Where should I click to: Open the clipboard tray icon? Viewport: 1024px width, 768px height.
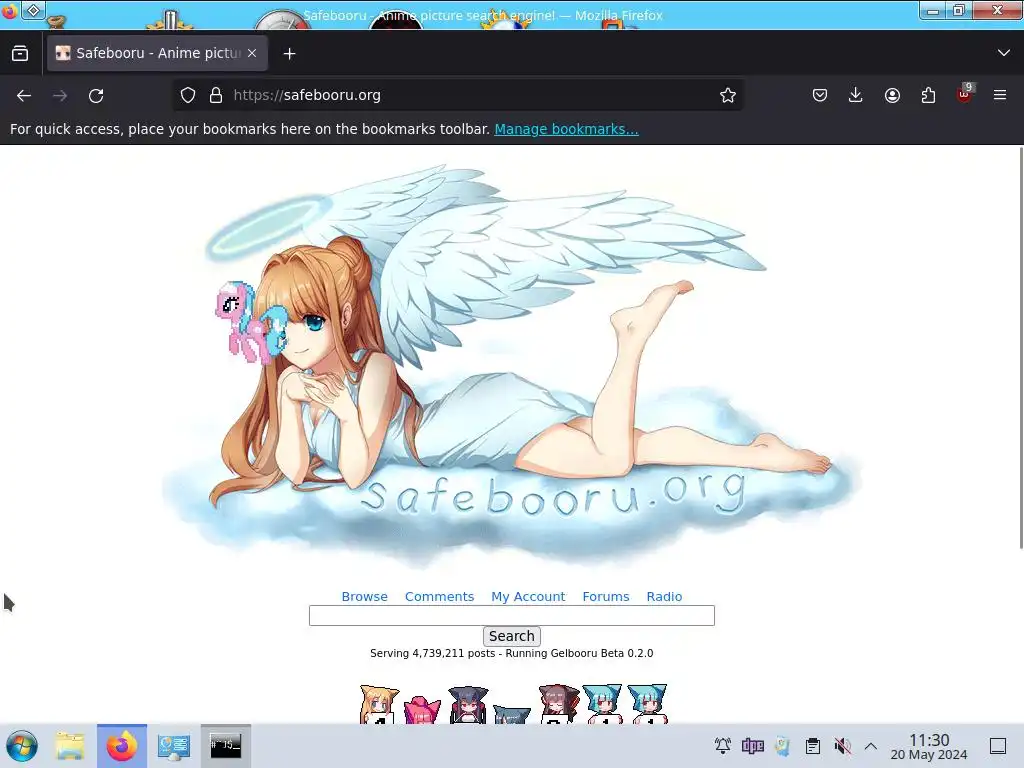point(812,746)
